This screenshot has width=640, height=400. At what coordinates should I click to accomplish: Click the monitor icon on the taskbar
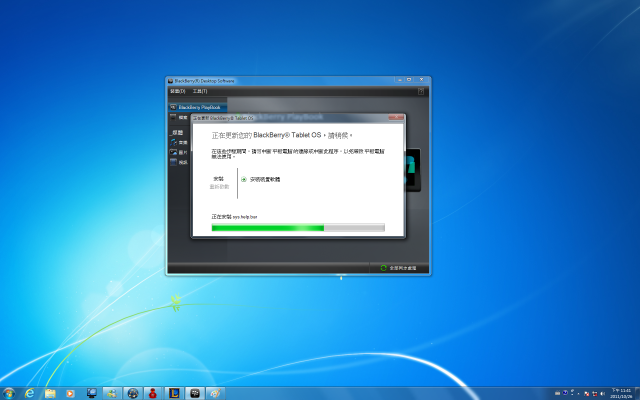pos(92,393)
